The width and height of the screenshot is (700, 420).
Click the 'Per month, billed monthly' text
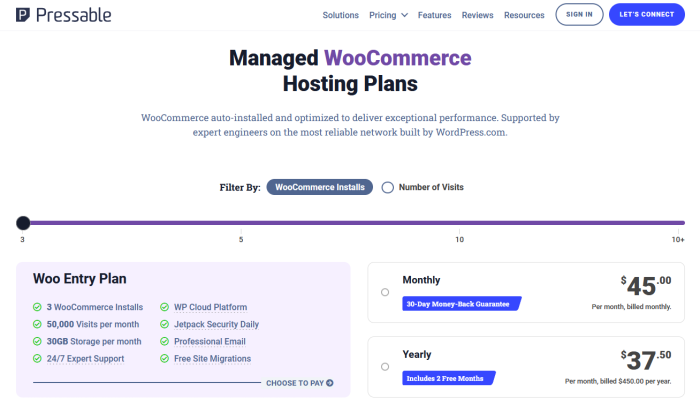(631, 307)
